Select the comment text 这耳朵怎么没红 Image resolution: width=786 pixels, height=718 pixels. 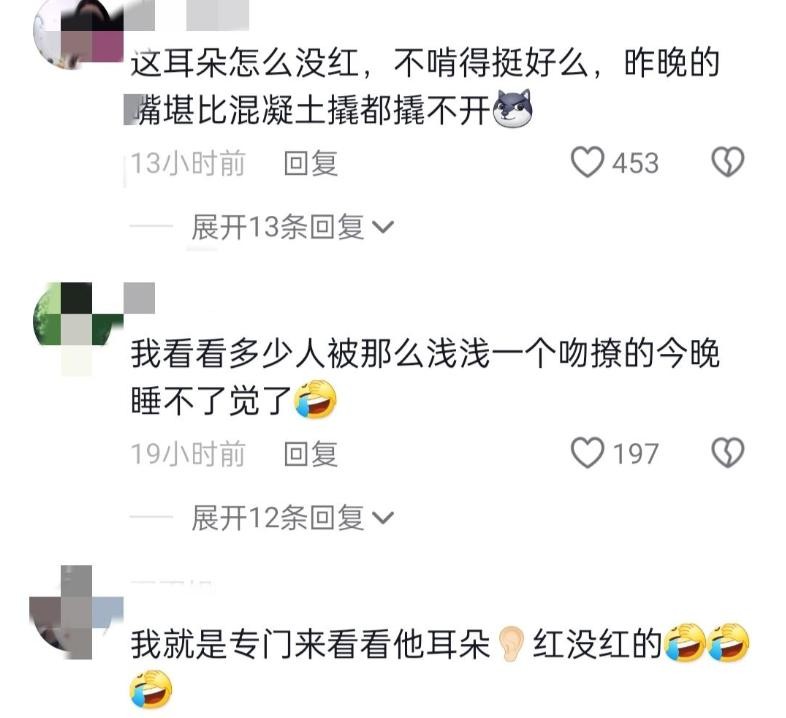[245, 63]
